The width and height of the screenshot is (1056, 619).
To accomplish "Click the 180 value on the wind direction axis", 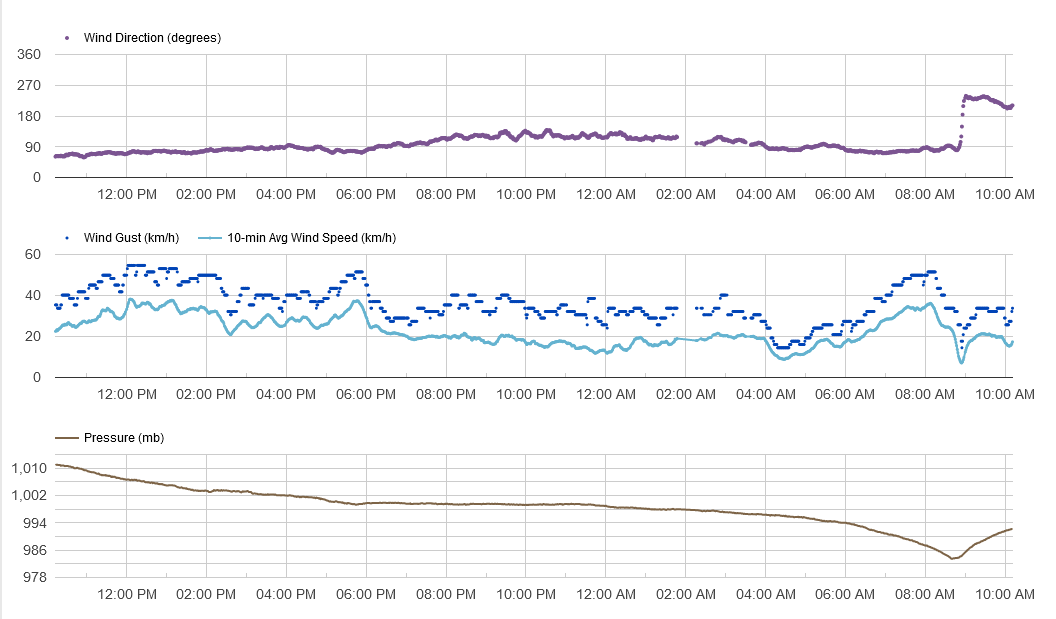I will [29, 117].
